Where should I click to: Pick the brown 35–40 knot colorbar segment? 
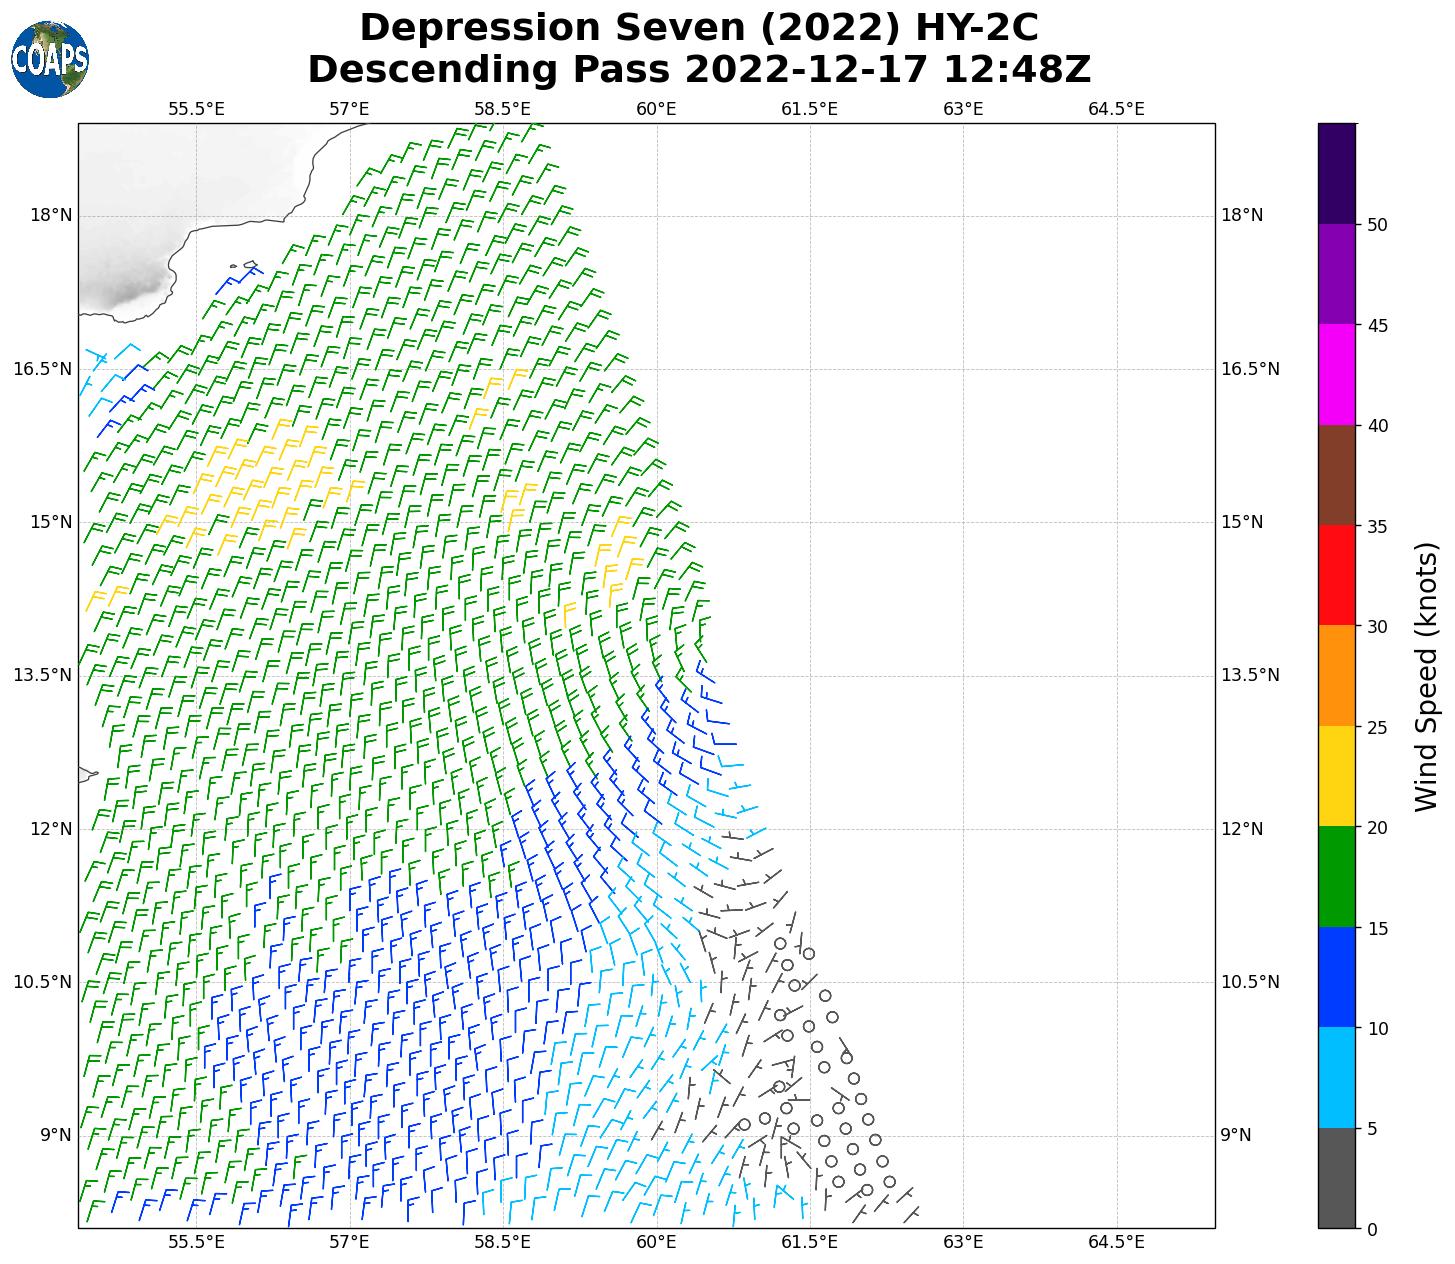pos(1337,475)
